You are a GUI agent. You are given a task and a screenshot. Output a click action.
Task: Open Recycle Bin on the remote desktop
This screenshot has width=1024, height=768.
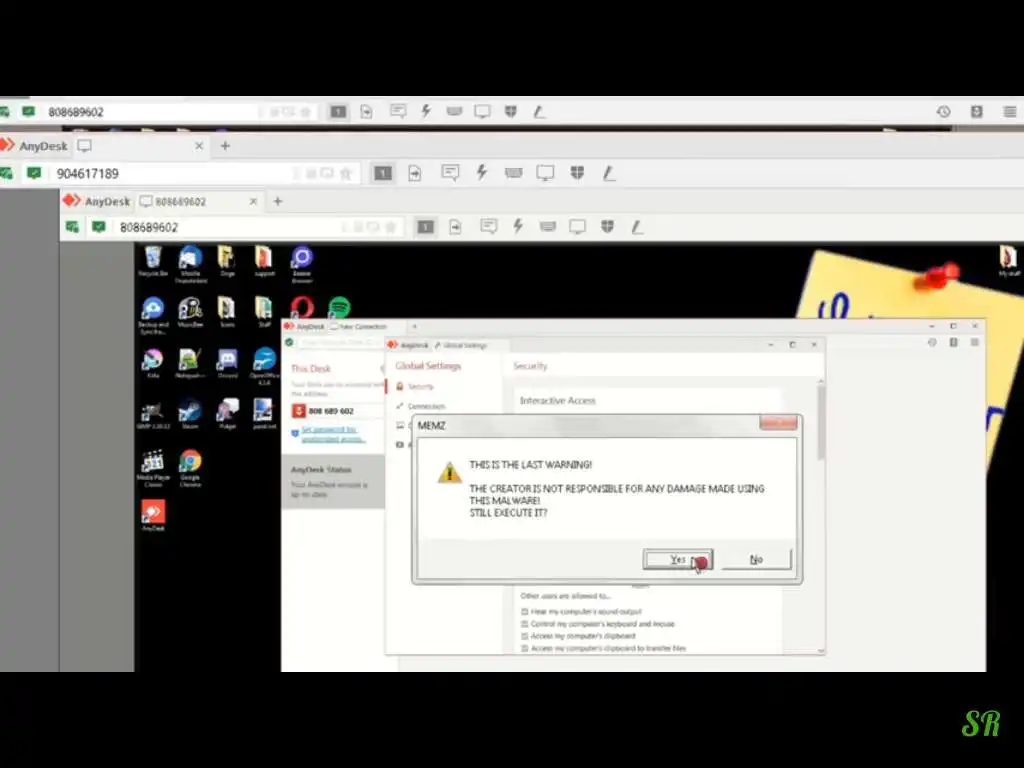153,261
